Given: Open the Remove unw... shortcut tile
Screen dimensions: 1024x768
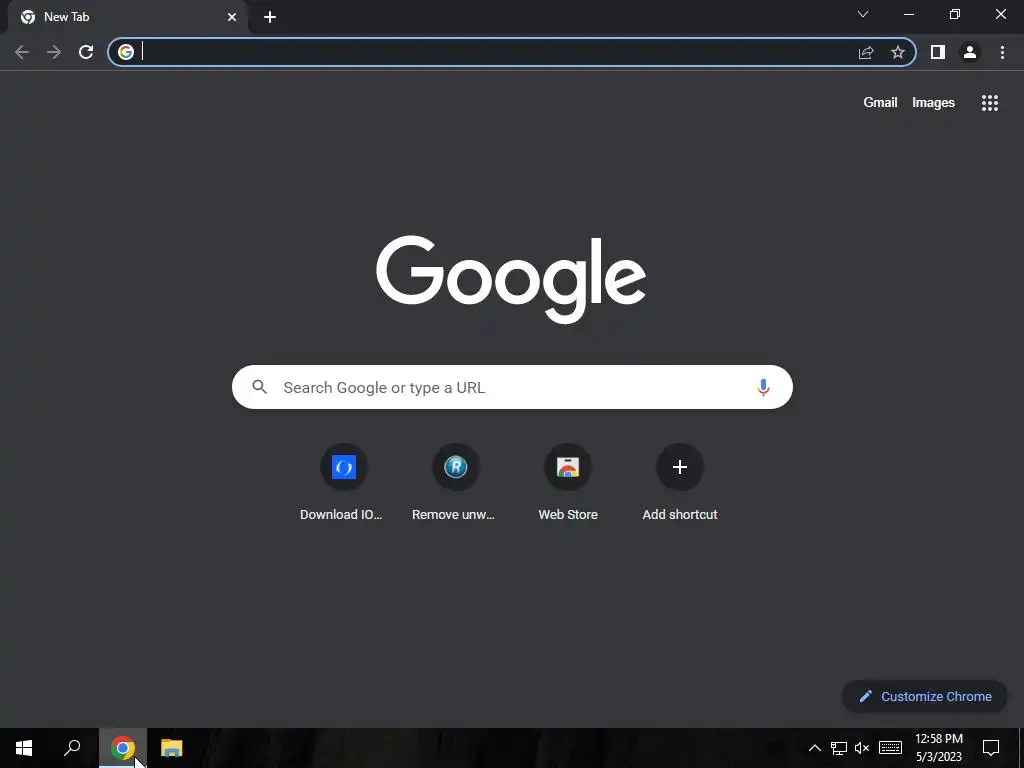Looking at the screenshot, I should coord(454,483).
